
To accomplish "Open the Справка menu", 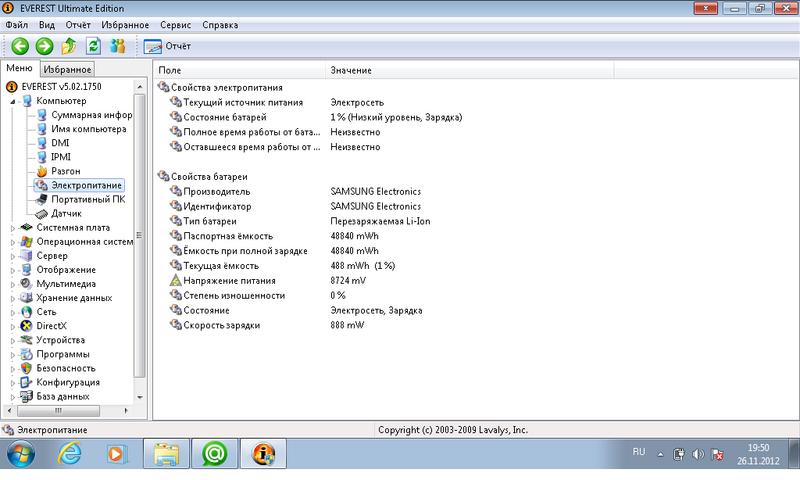I will [x=220, y=25].
